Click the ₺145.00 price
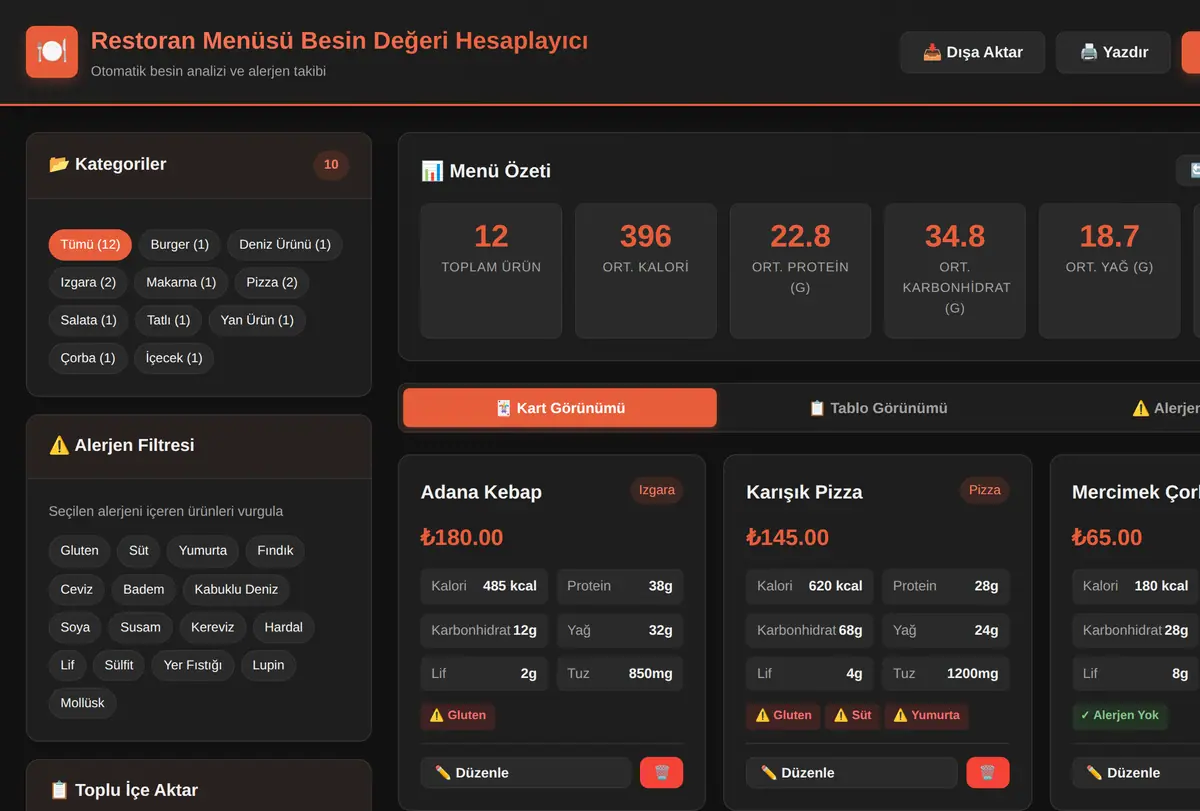This screenshot has width=1200, height=811. [788, 537]
